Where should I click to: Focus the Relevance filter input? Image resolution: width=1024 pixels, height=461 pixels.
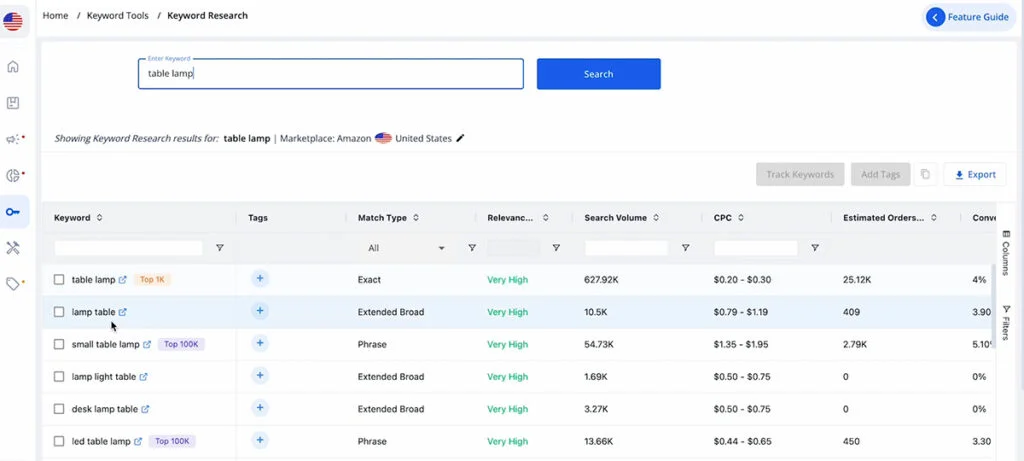[514, 248]
